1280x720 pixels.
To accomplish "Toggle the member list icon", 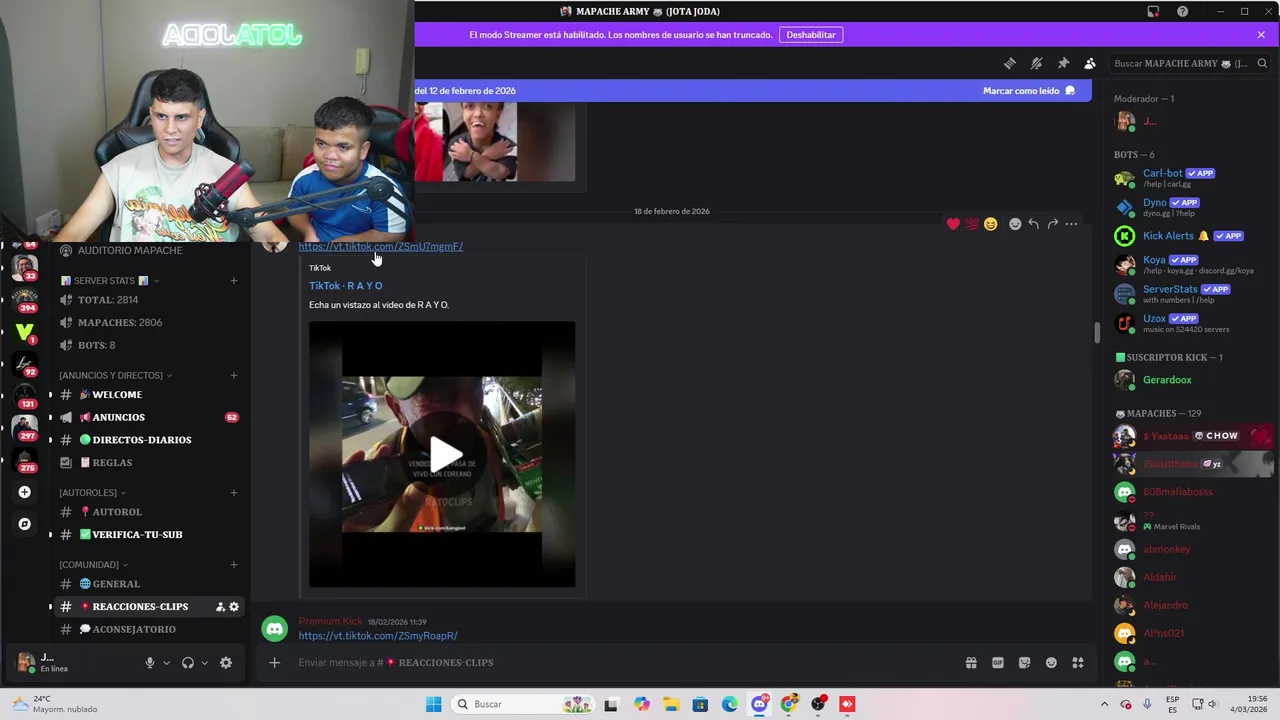I will pos(1090,63).
